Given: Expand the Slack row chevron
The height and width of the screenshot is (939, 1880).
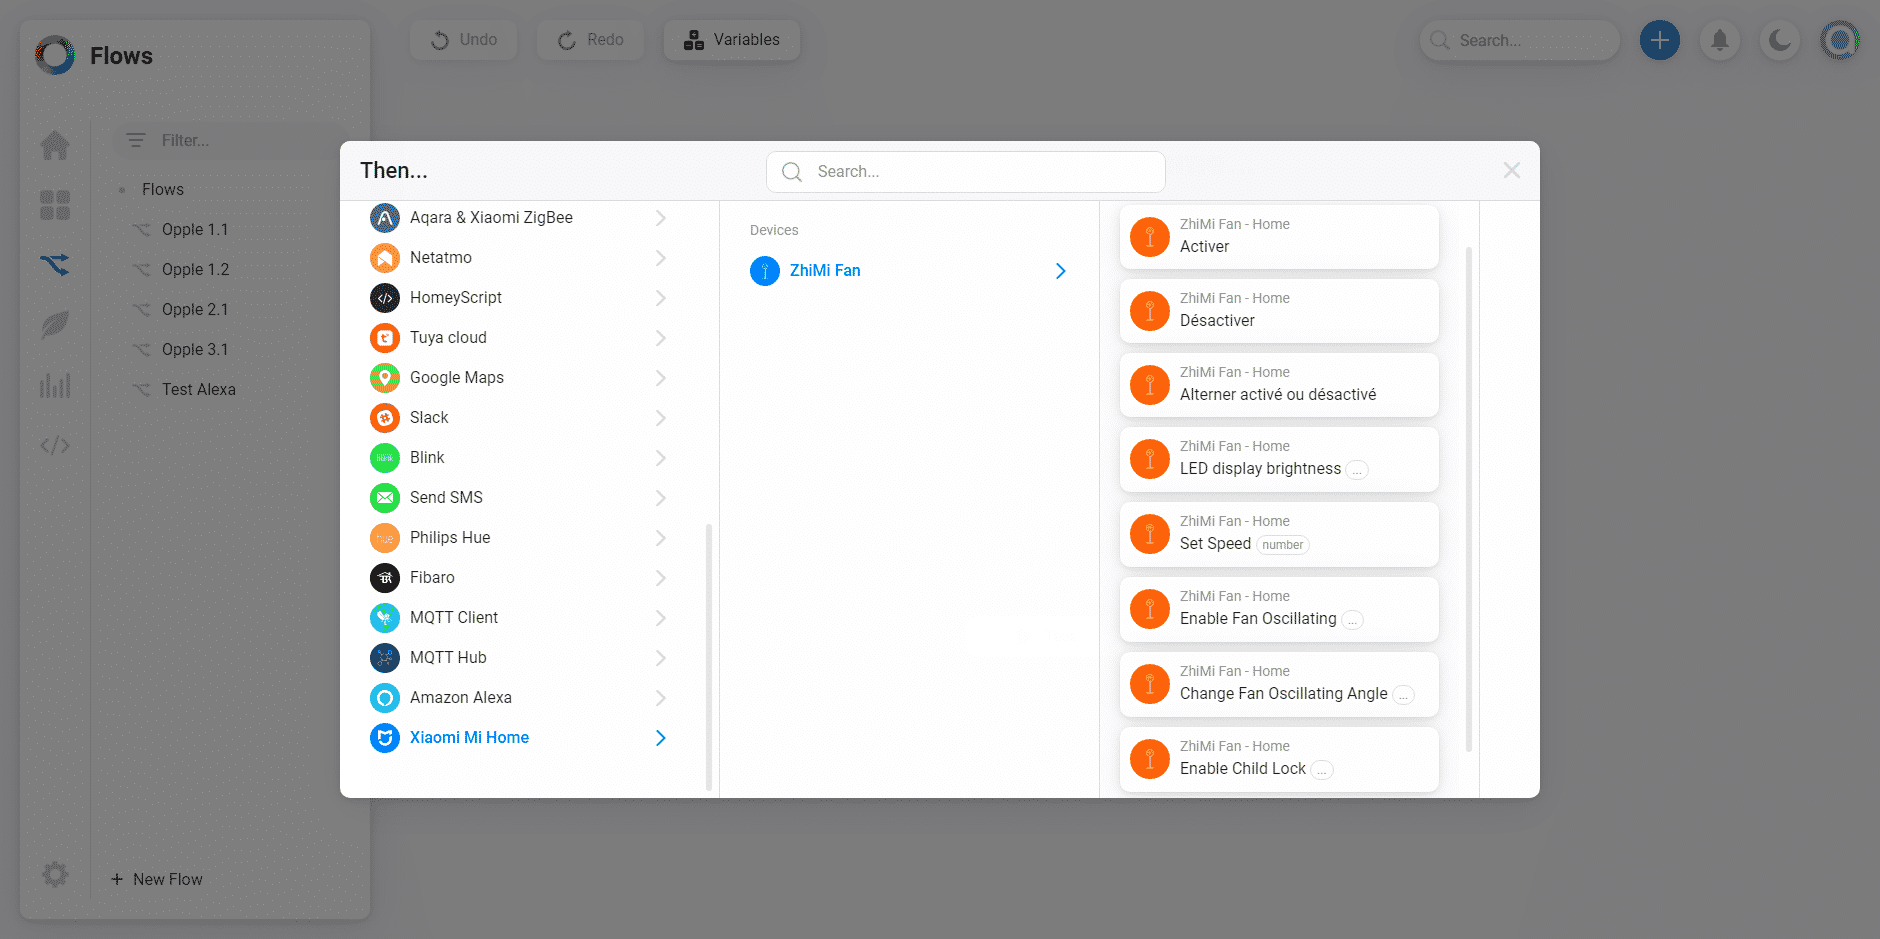Looking at the screenshot, I should click(661, 418).
